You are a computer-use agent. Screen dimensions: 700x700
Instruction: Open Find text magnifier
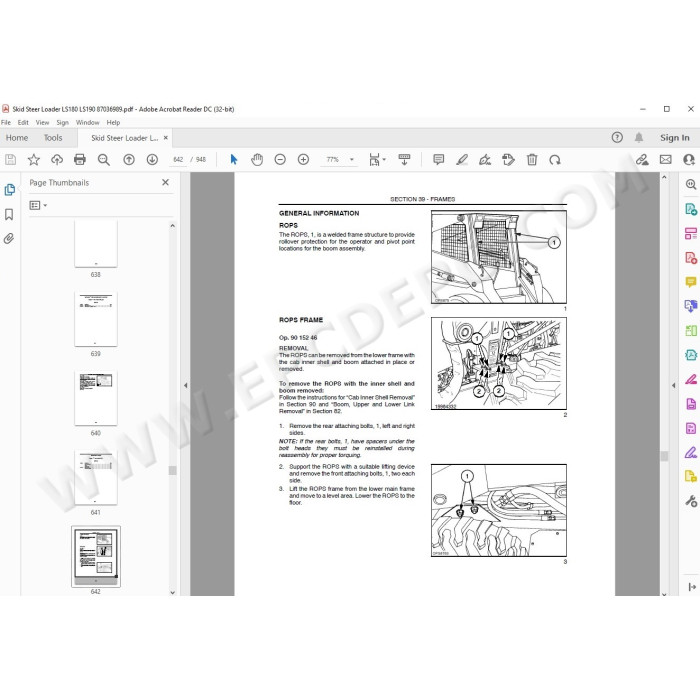104,159
